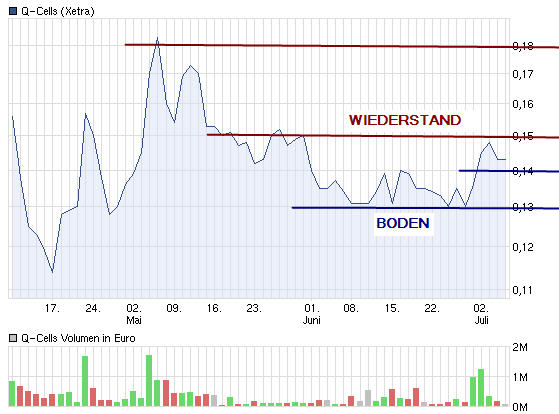Click the lowest price point near 17.
The width and height of the screenshot is (559, 414).
coord(53,272)
